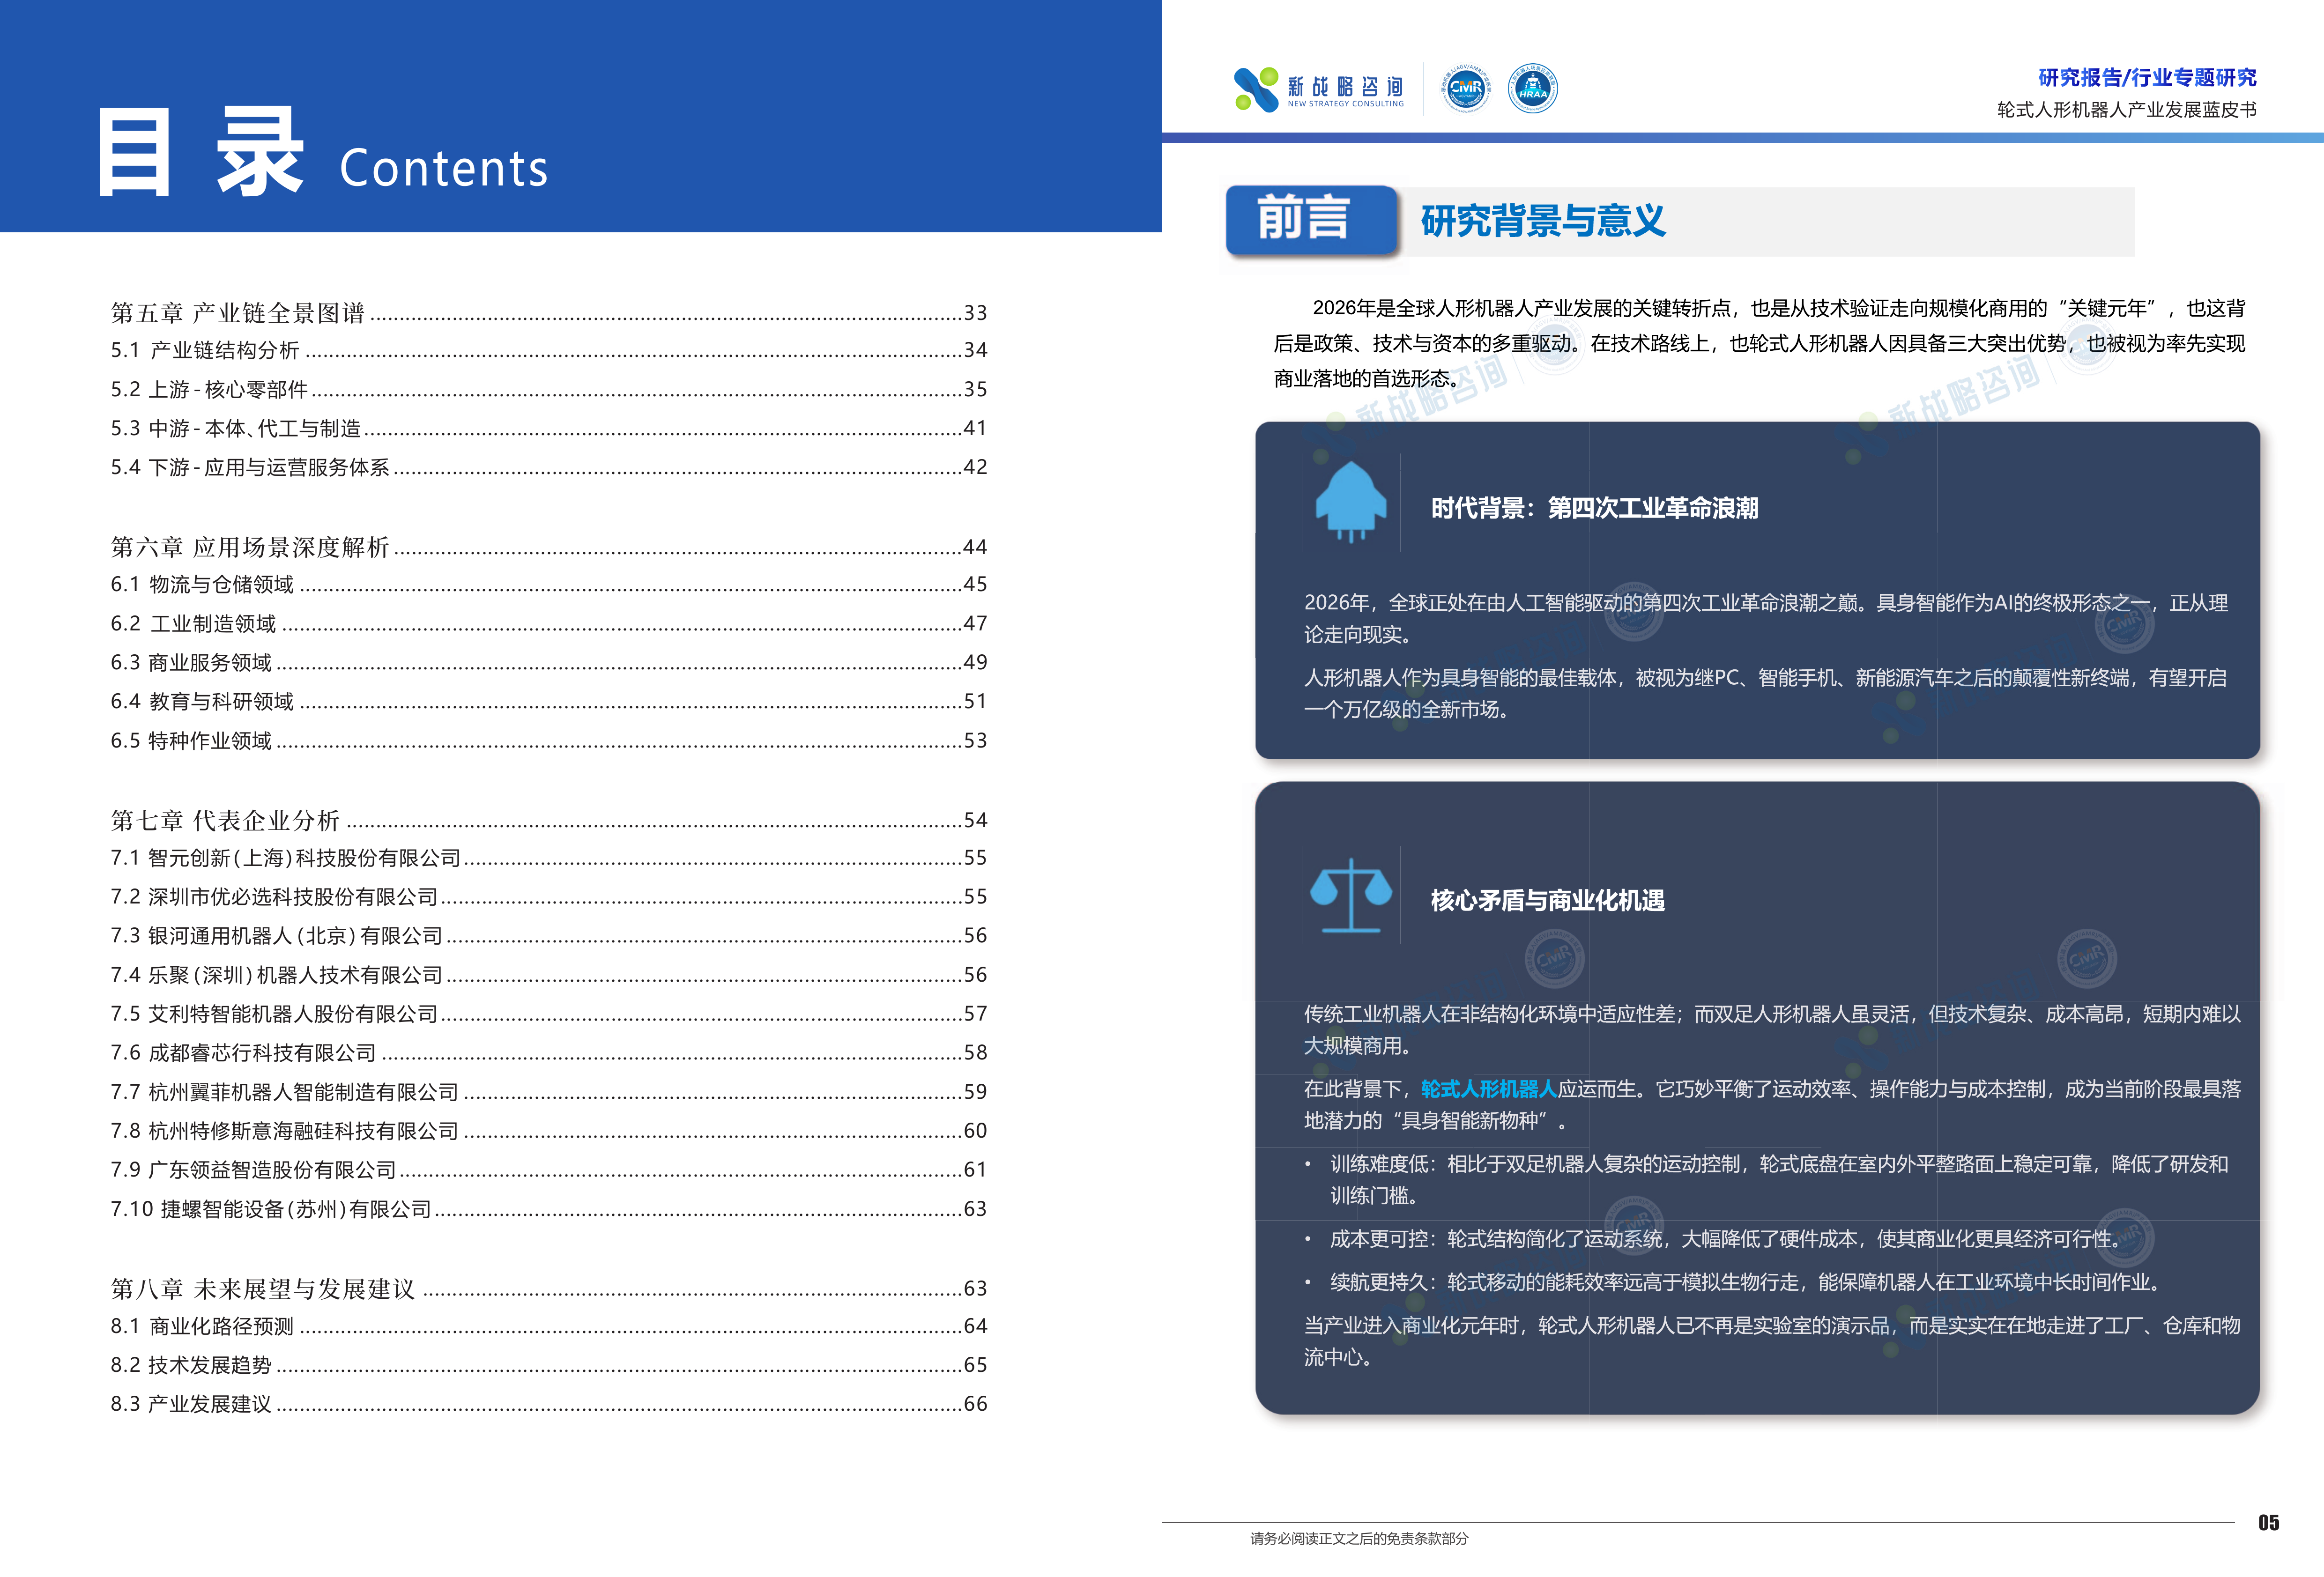
Task: Open TOC entry 第六章 应用场景深度解析
Action: tap(548, 547)
